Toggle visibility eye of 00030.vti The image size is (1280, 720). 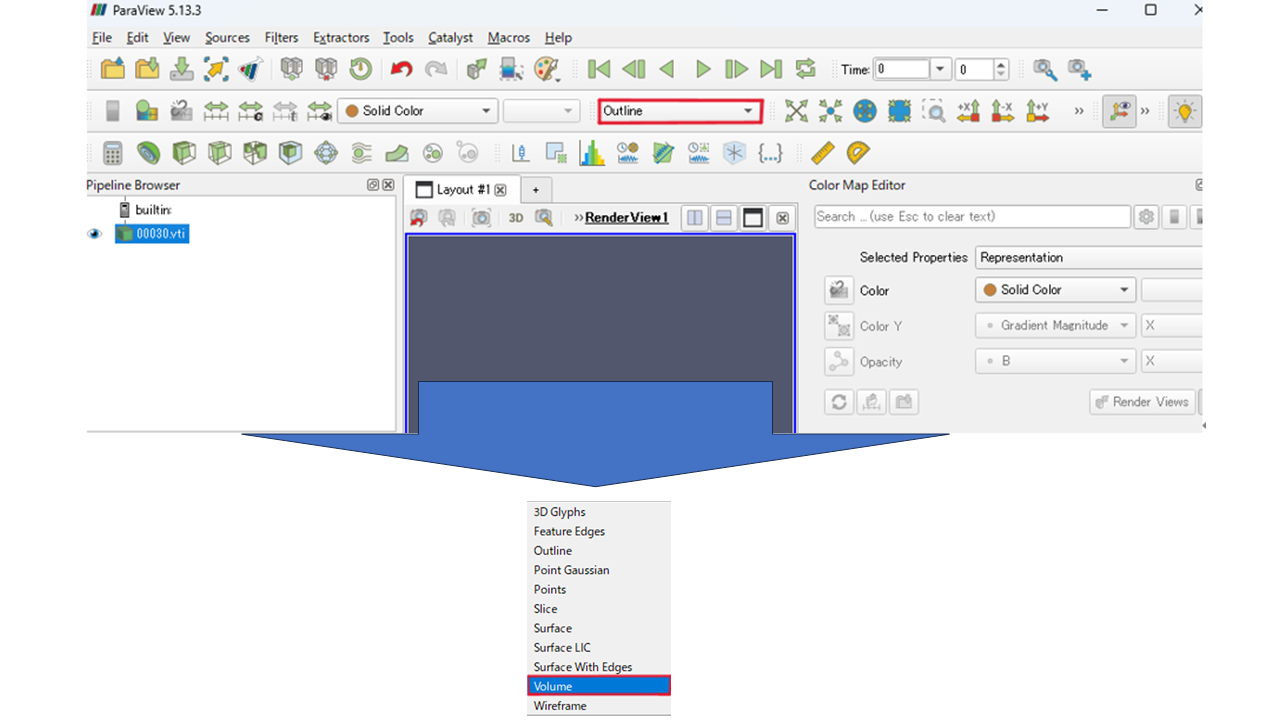pos(95,234)
